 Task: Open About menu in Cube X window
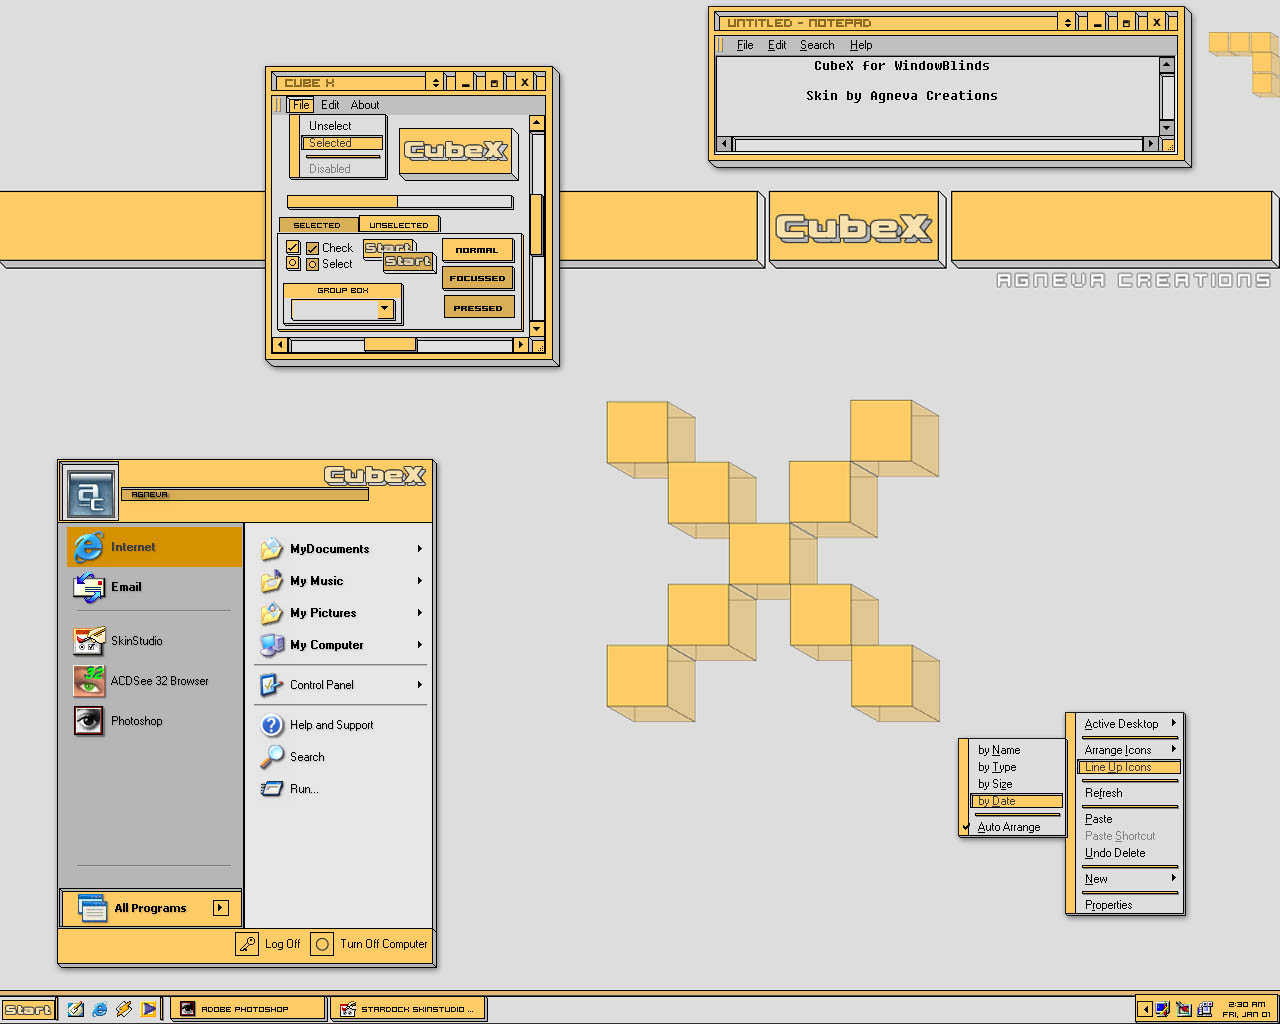(365, 105)
